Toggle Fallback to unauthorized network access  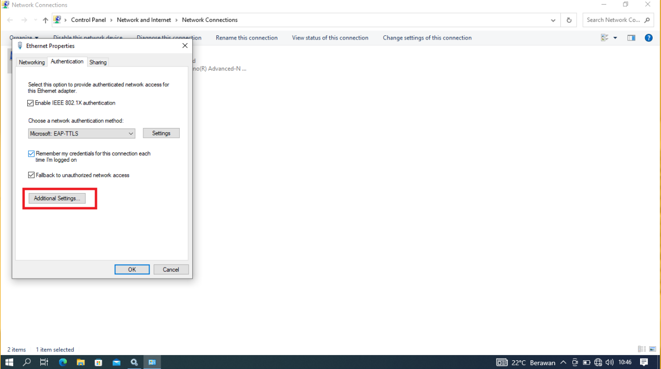(x=31, y=175)
